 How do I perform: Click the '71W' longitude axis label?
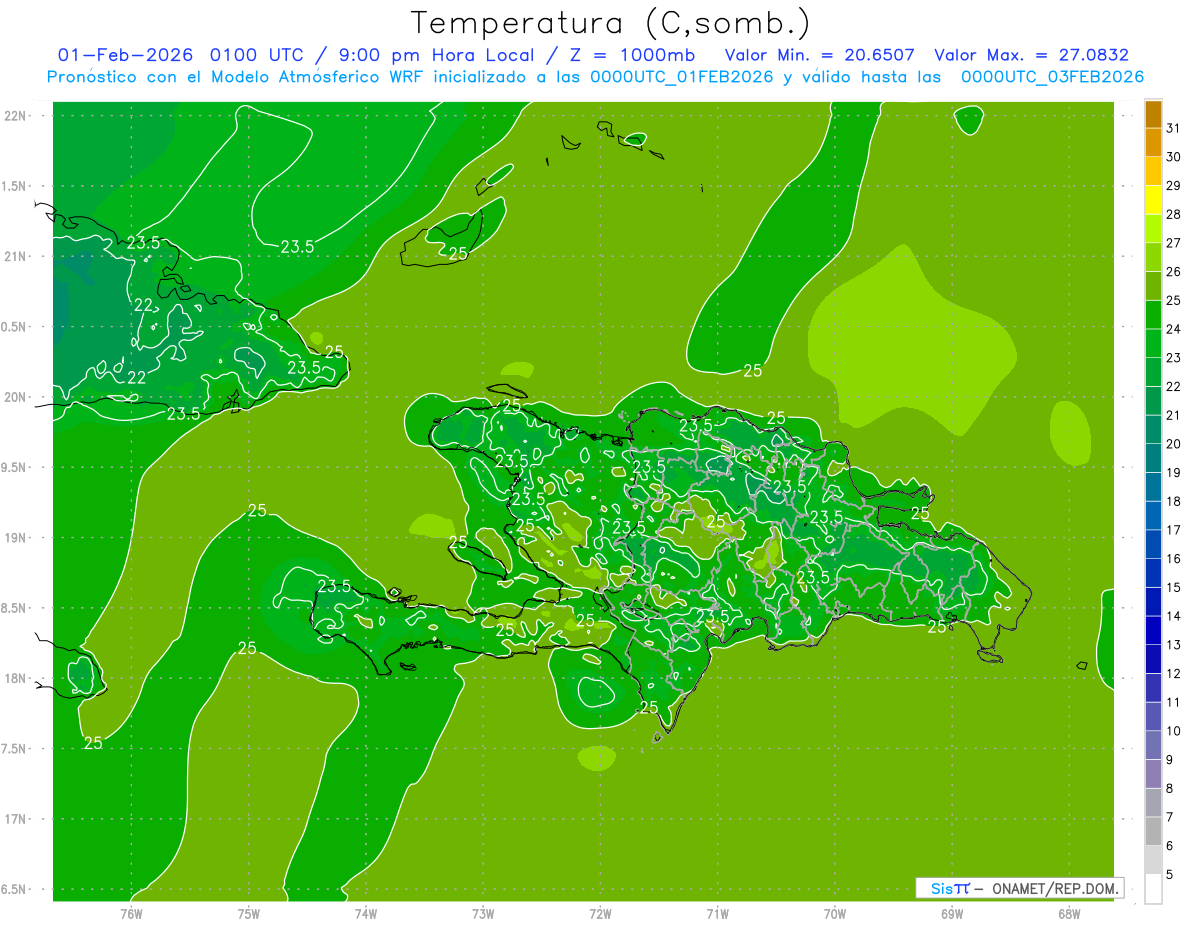coord(717,914)
